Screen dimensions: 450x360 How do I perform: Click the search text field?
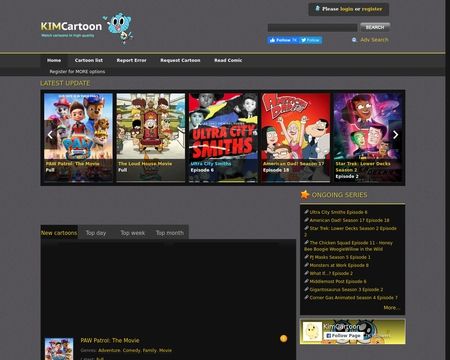pyautogui.click(x=312, y=28)
